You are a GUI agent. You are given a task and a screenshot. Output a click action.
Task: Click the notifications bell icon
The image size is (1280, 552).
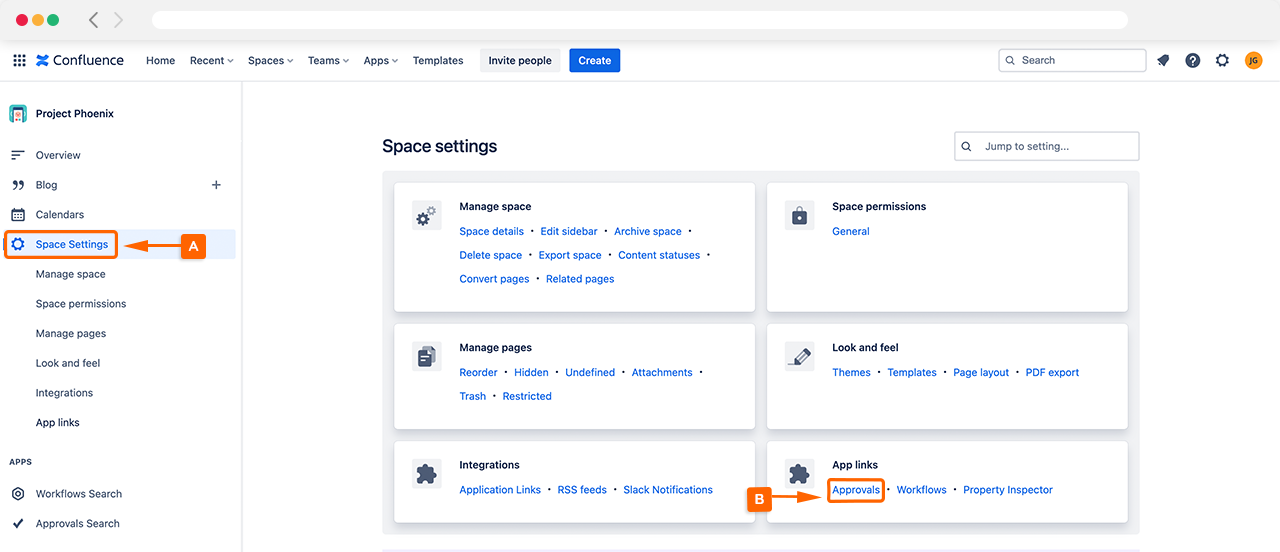(1163, 61)
